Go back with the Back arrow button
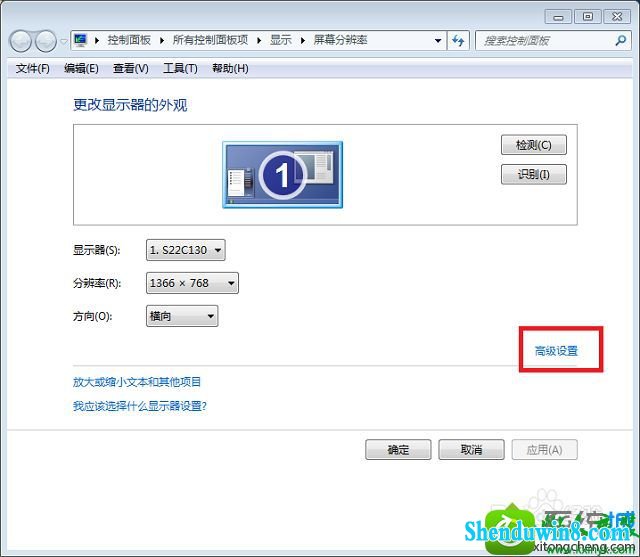 [20, 41]
